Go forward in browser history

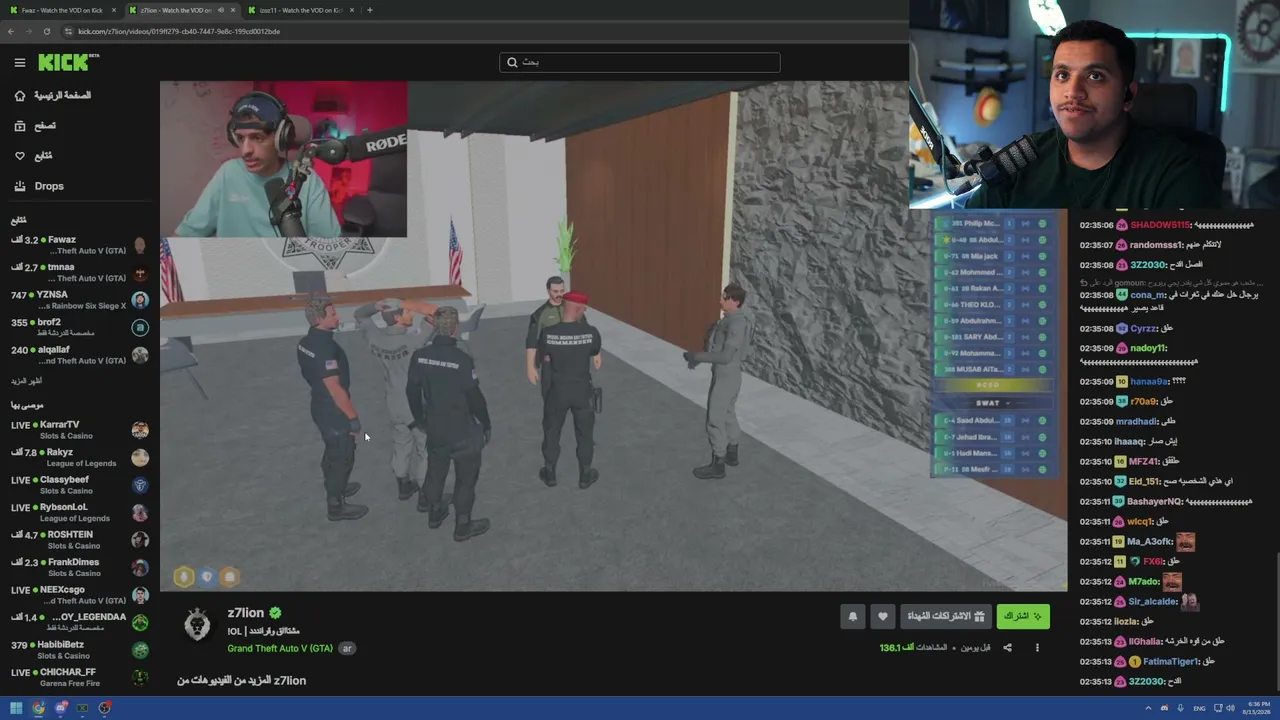tap(29, 31)
